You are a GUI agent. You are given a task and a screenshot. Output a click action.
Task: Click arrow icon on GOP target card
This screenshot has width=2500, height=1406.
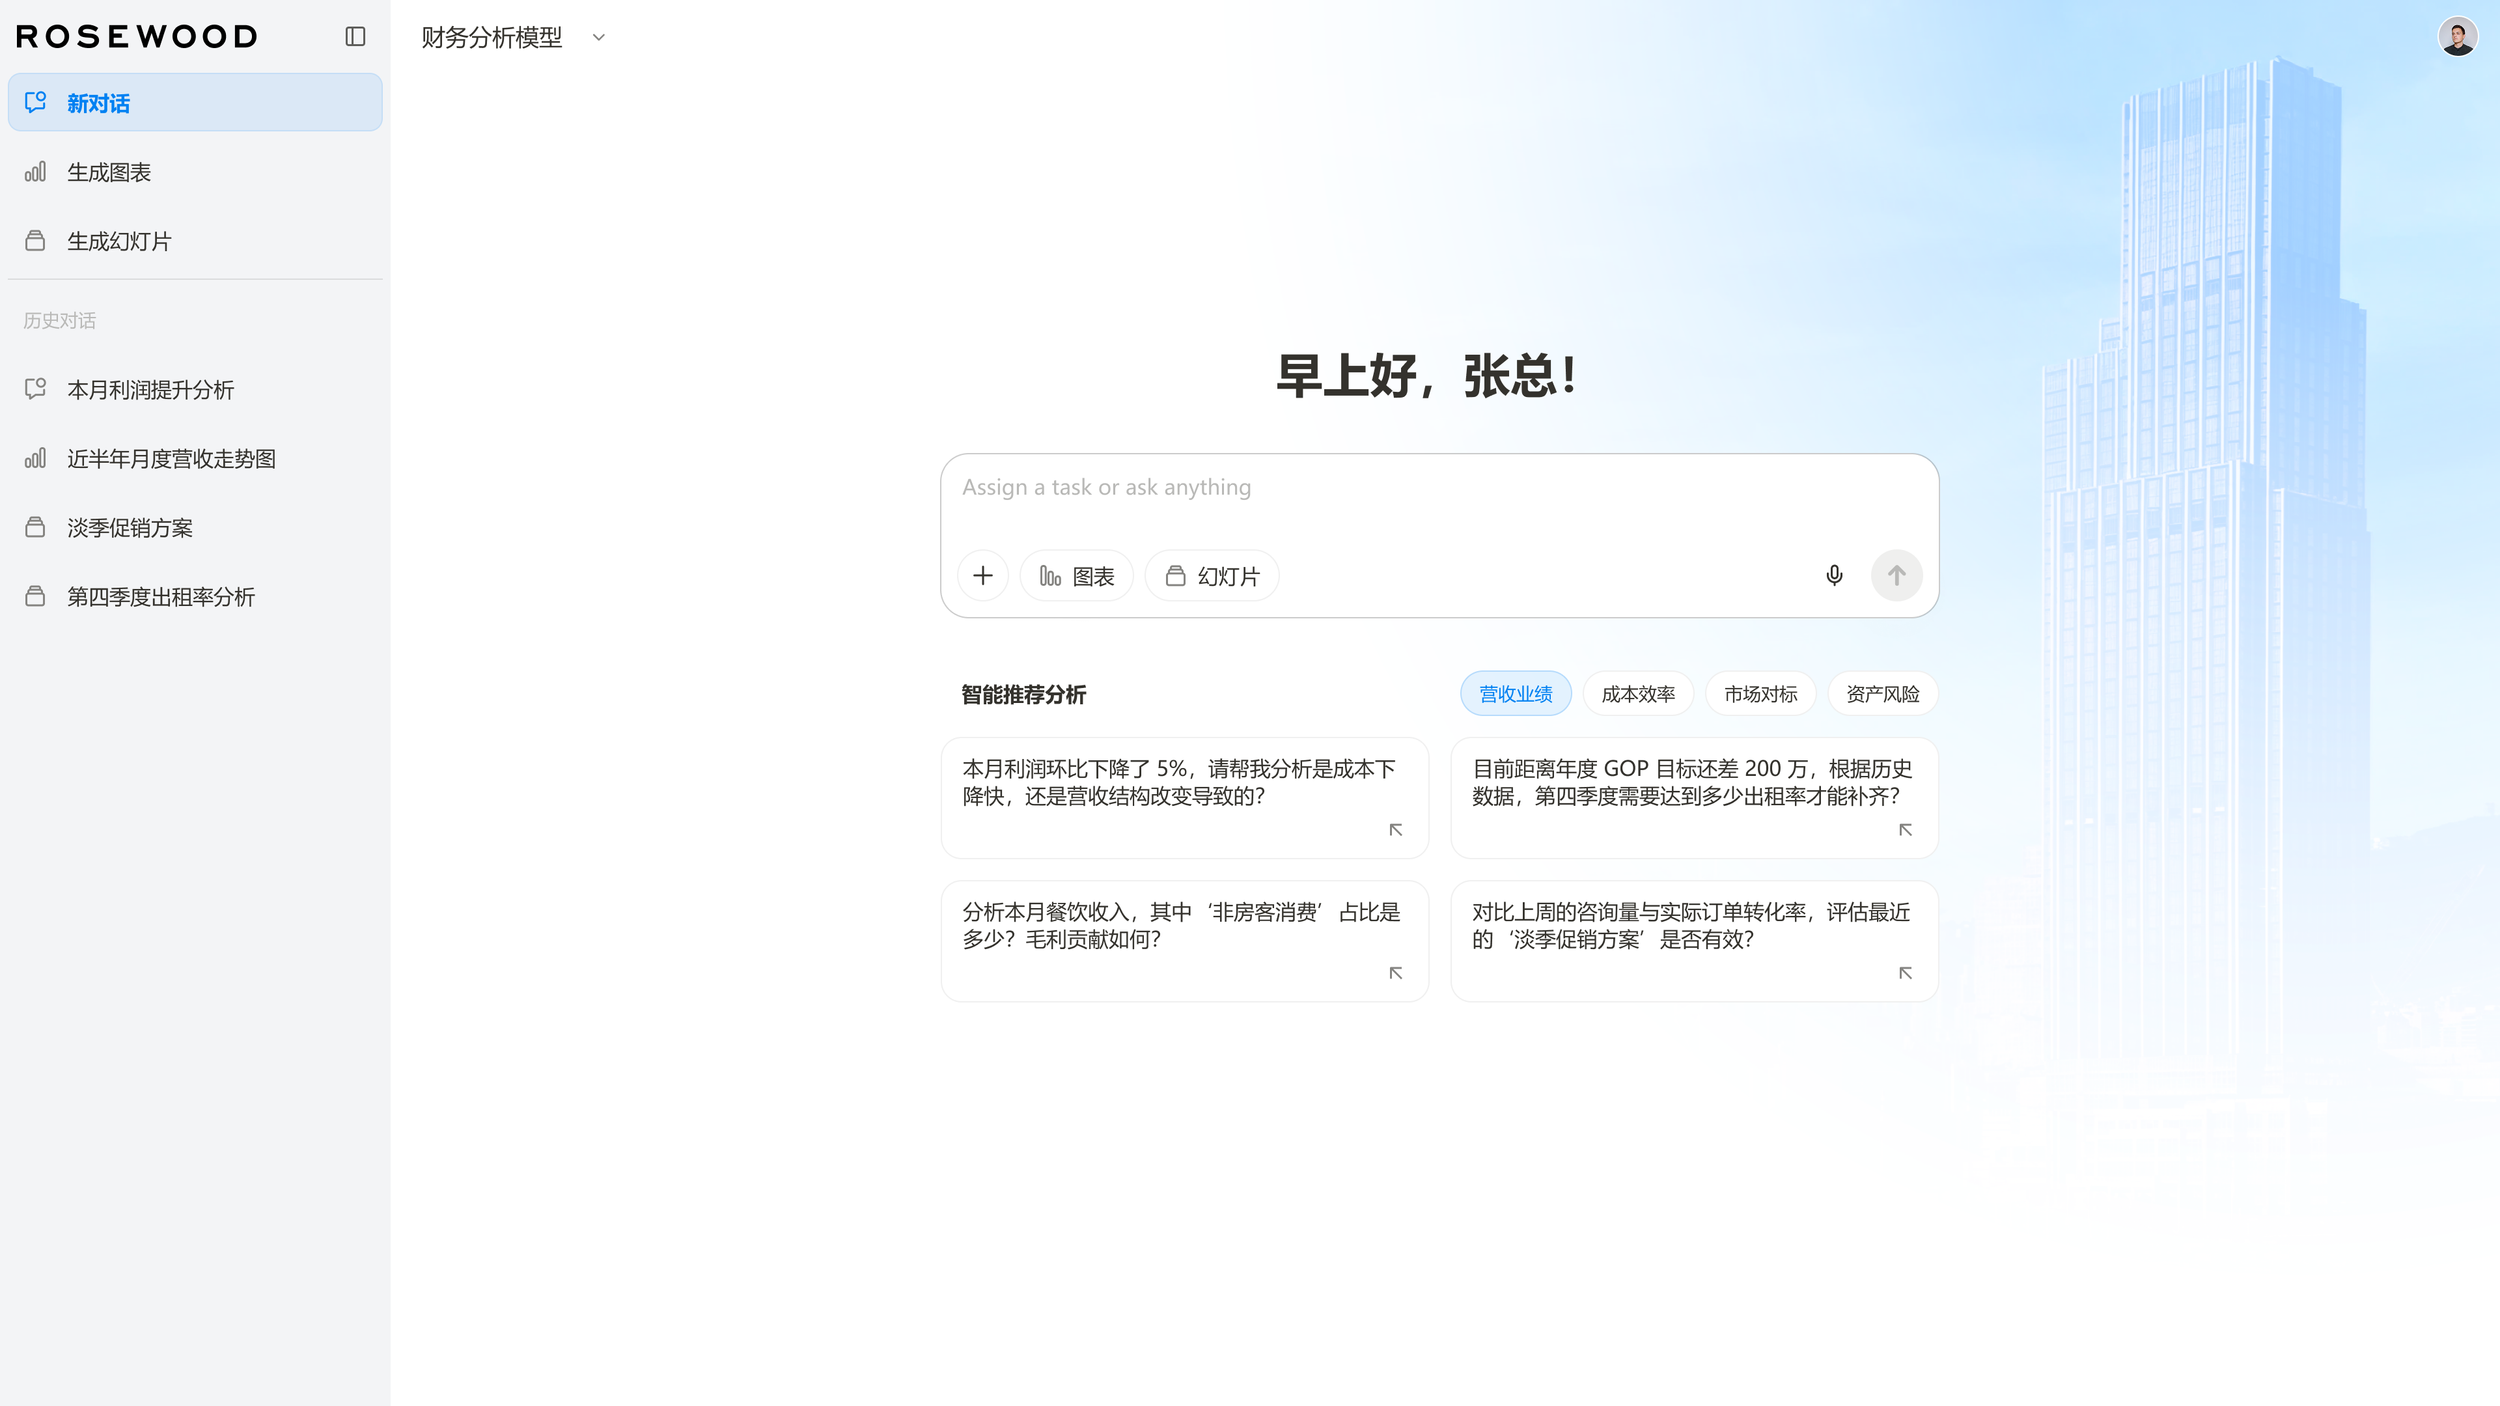coord(1905,830)
